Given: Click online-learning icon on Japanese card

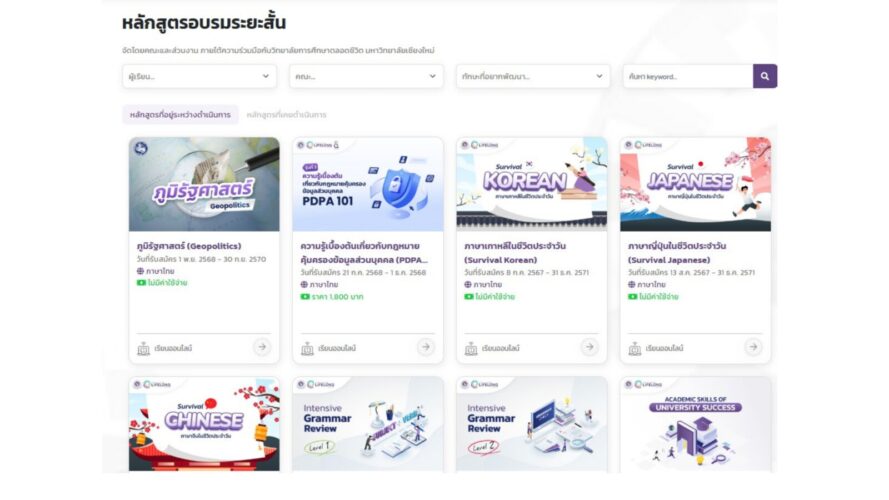Looking at the screenshot, I should pyautogui.click(x=635, y=348).
